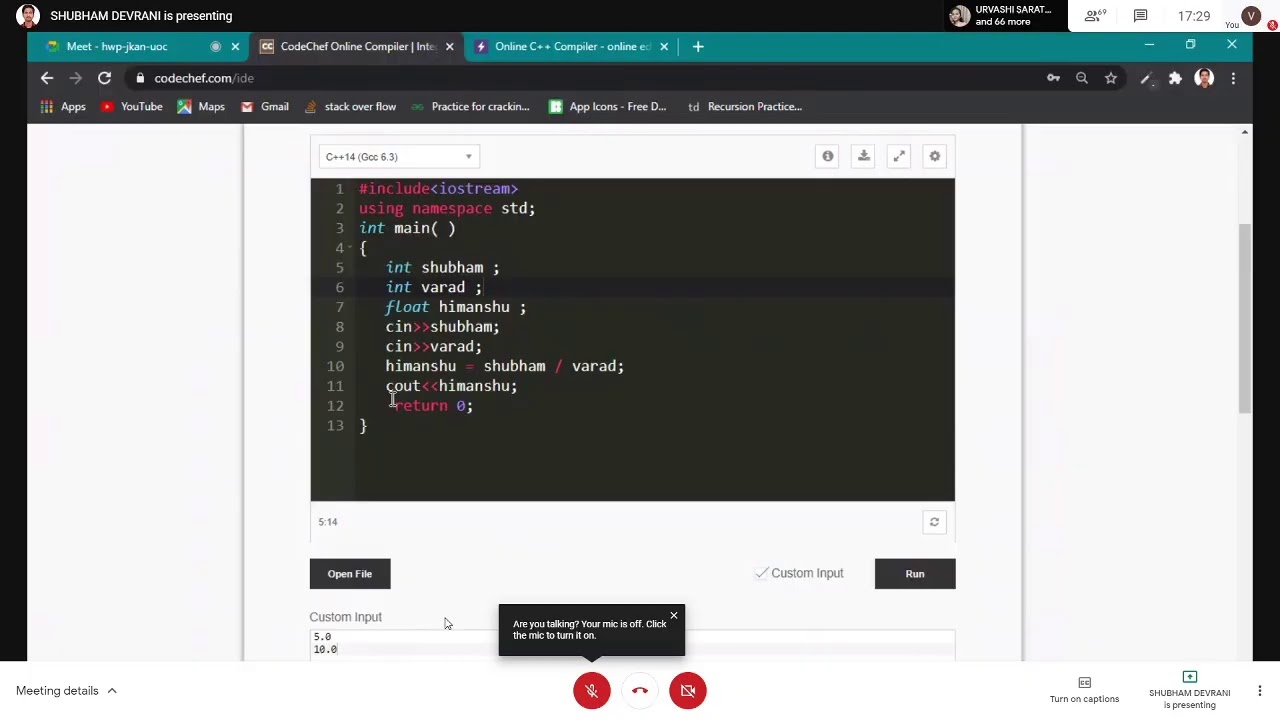Image resolution: width=1280 pixels, height=720 pixels.
Task: Click the 'float himanshu ;' code line
Action: [455, 307]
